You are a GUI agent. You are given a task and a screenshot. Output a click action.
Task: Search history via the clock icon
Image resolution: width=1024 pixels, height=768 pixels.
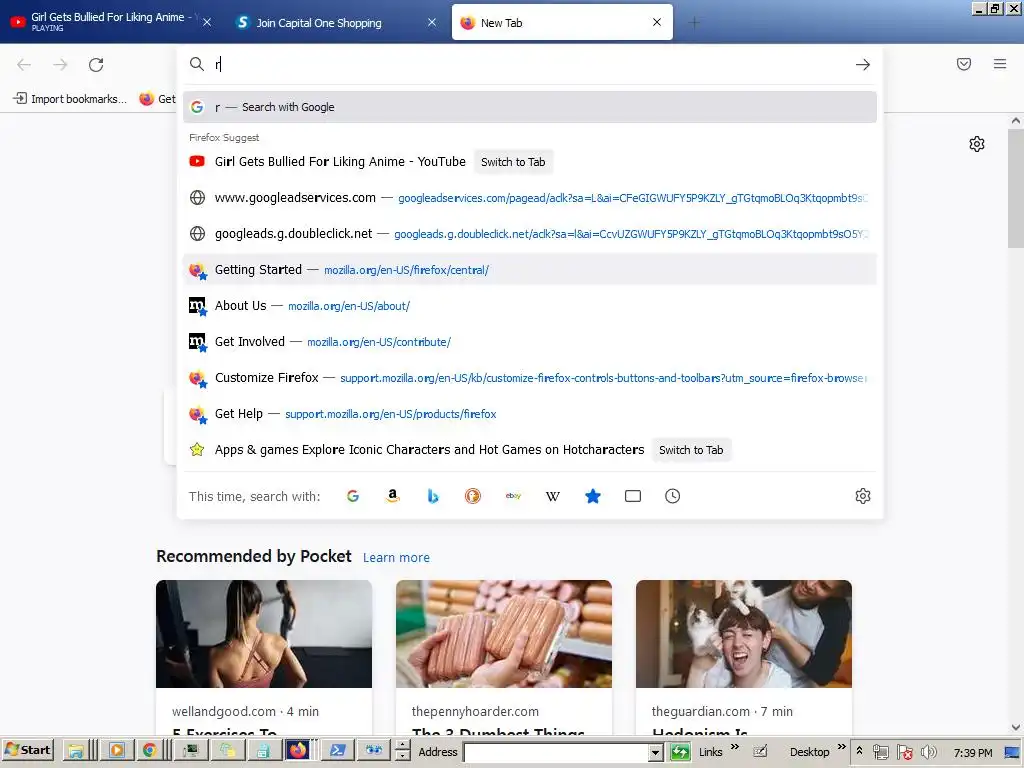[x=673, y=496]
